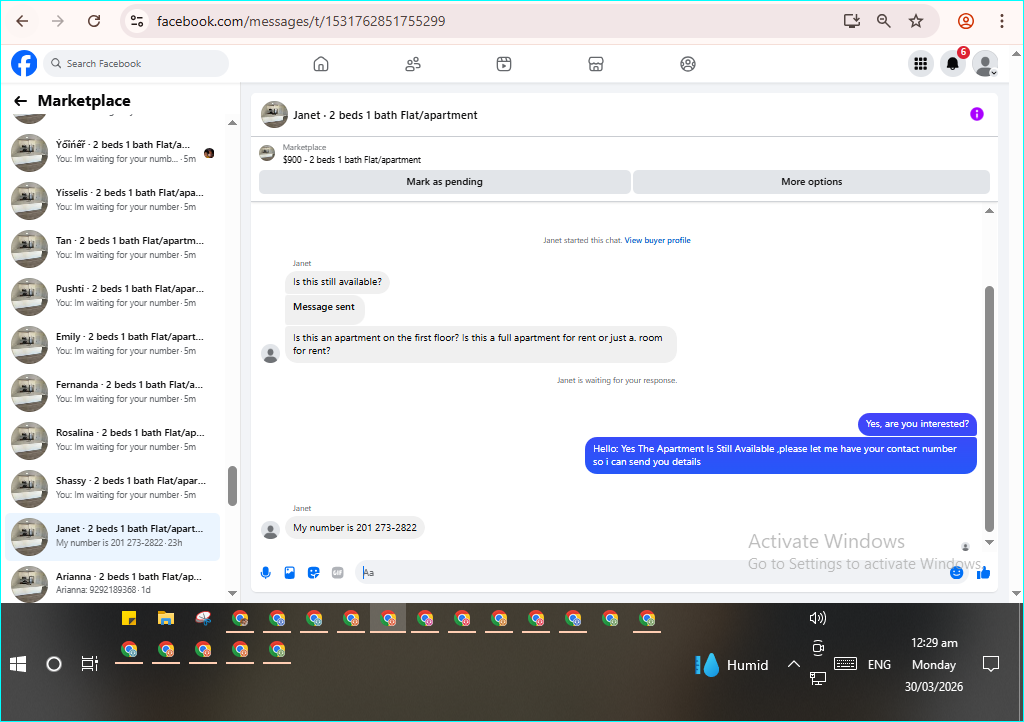Image resolution: width=1024 pixels, height=722 pixels.
Task: Click the conversation list scrollbar thumb
Action: 232,486
